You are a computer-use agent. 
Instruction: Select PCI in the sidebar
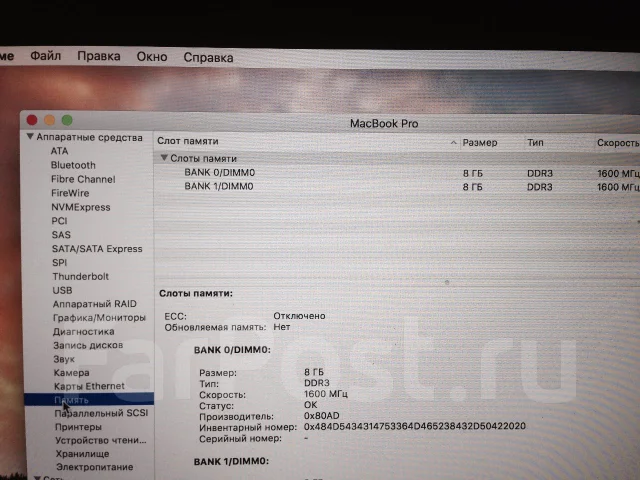59,221
